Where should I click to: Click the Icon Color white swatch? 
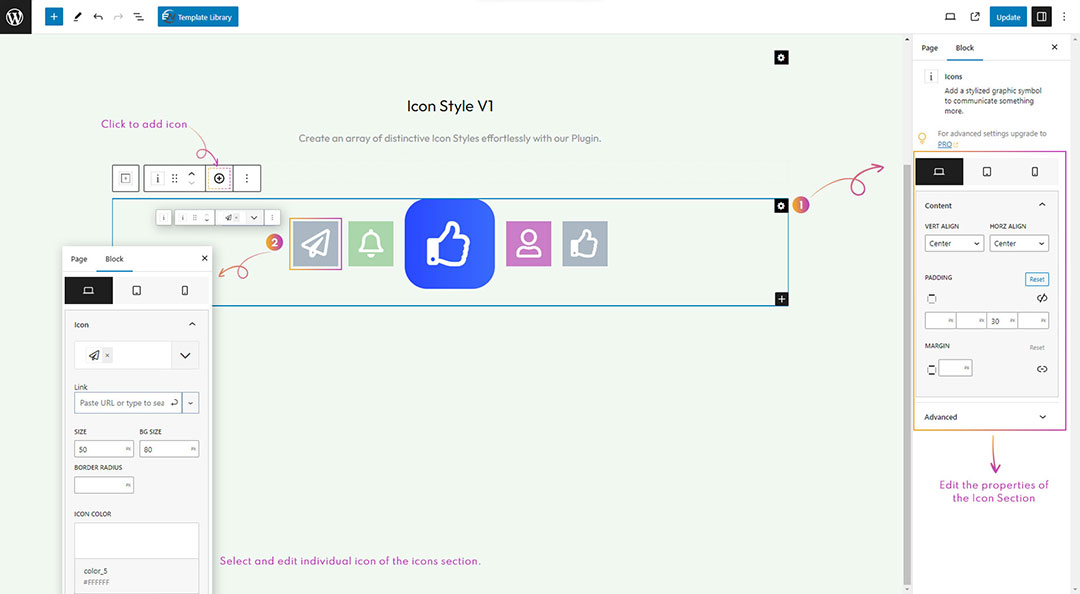tap(136, 540)
